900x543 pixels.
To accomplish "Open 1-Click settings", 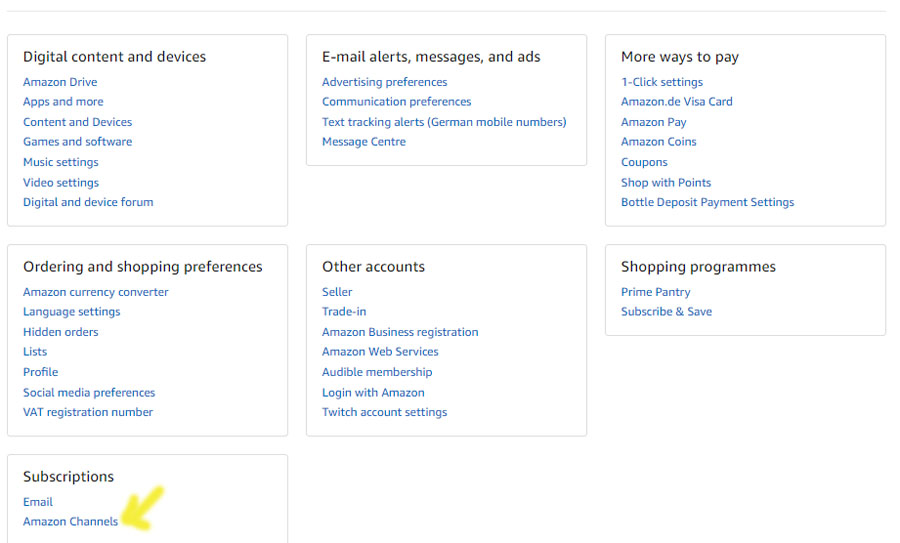I will [662, 82].
